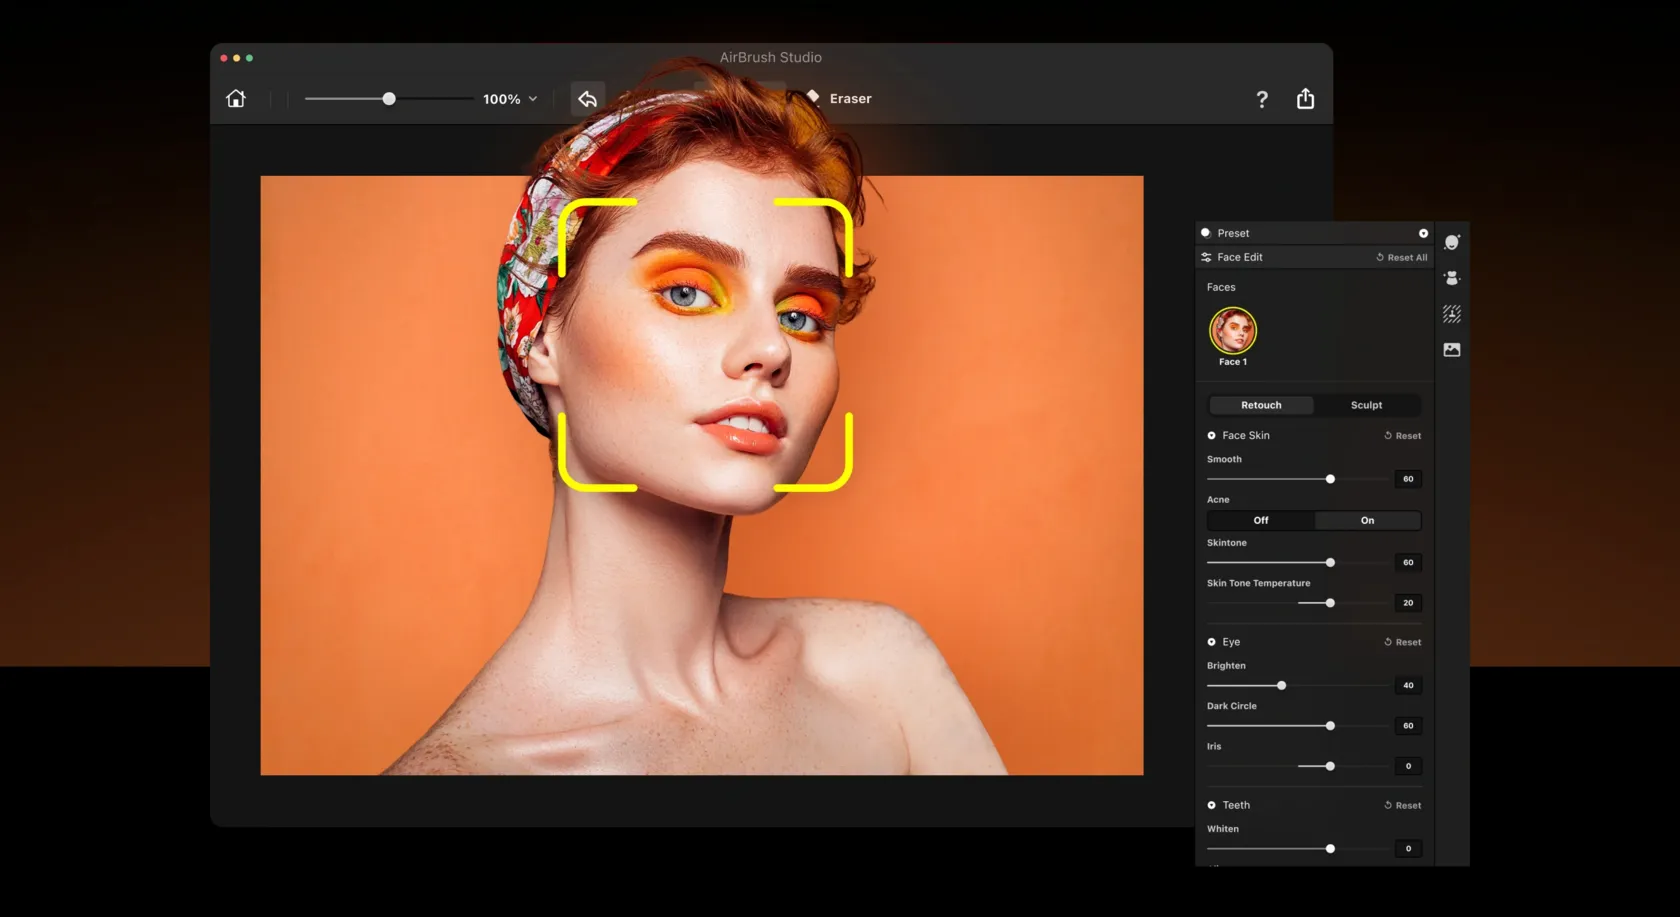Collapse the Face Skin section
Viewport: 1680px width, 917px height.
coord(1212,436)
